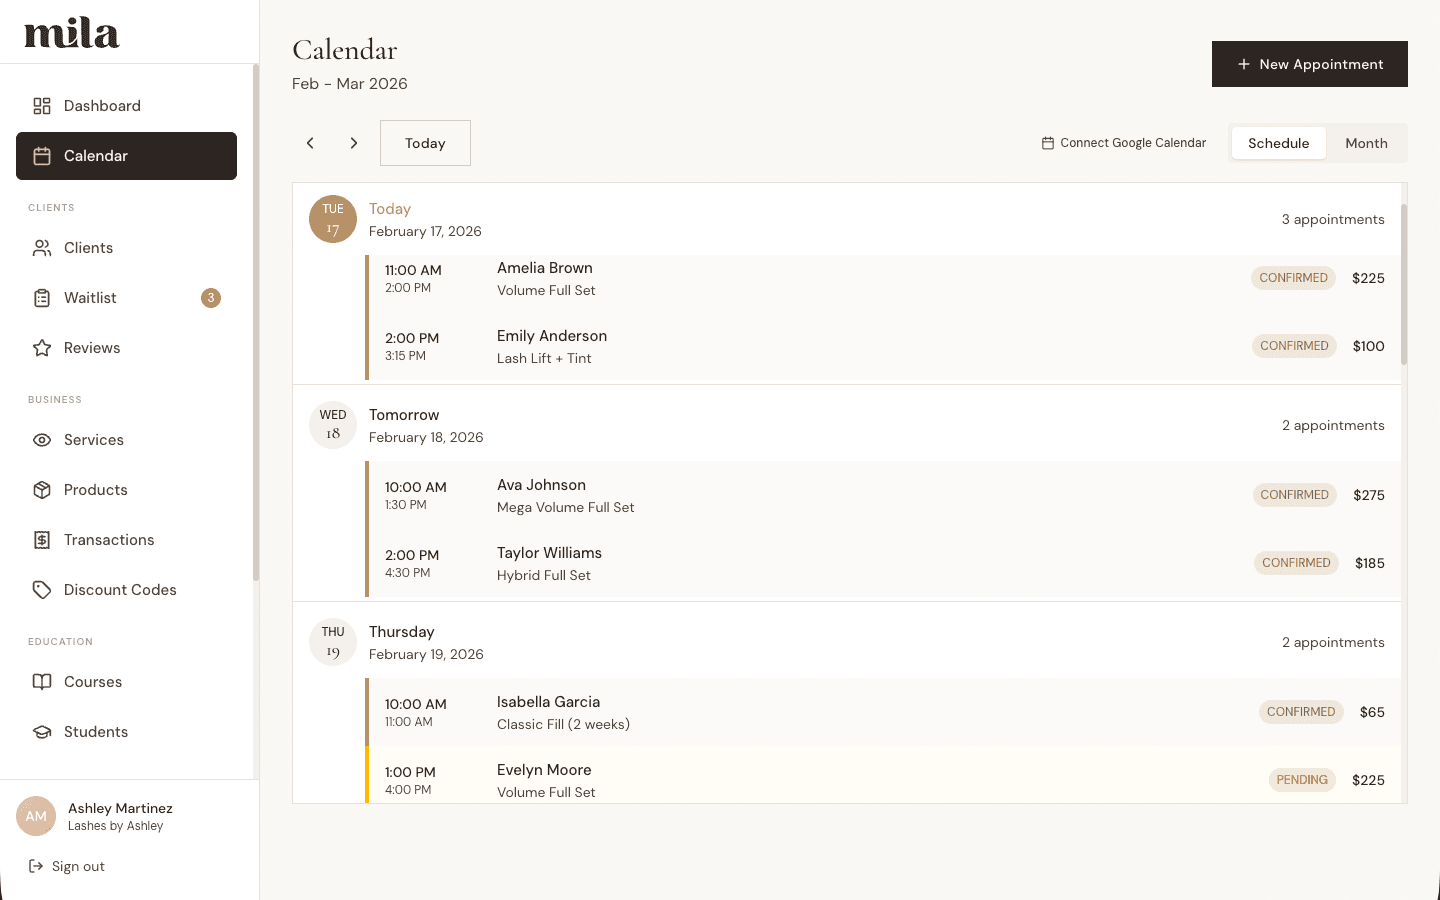1440x900 pixels.
Task: Switch to the Month view
Action: pyautogui.click(x=1366, y=143)
